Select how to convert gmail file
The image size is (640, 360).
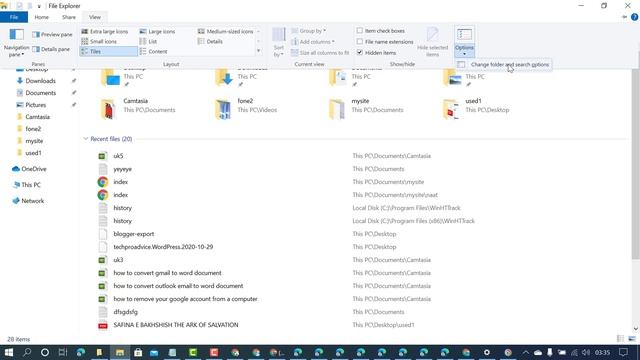click(167, 273)
